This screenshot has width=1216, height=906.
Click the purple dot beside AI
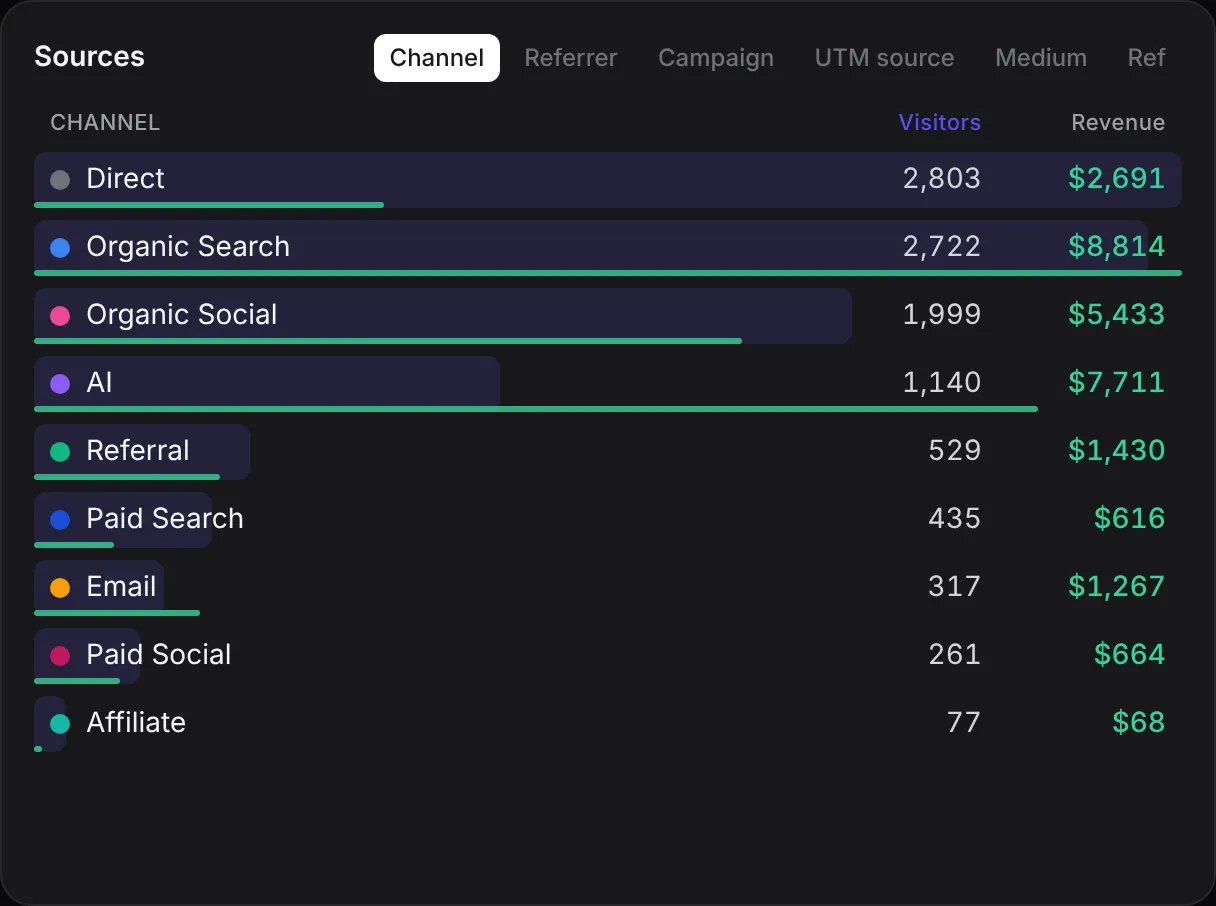click(60, 384)
